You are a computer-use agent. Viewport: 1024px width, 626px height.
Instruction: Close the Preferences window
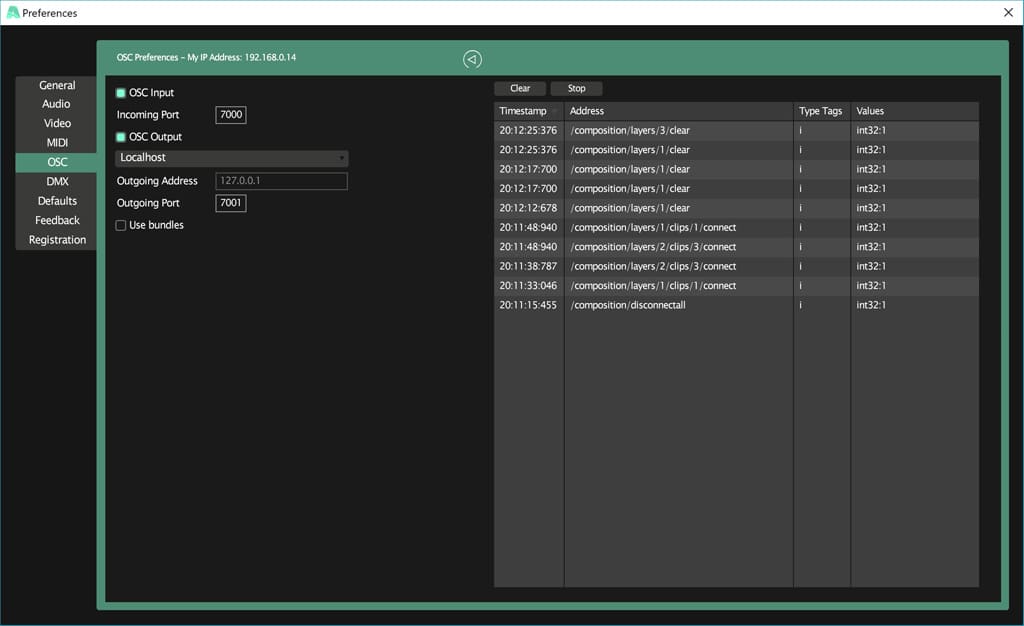click(1007, 13)
